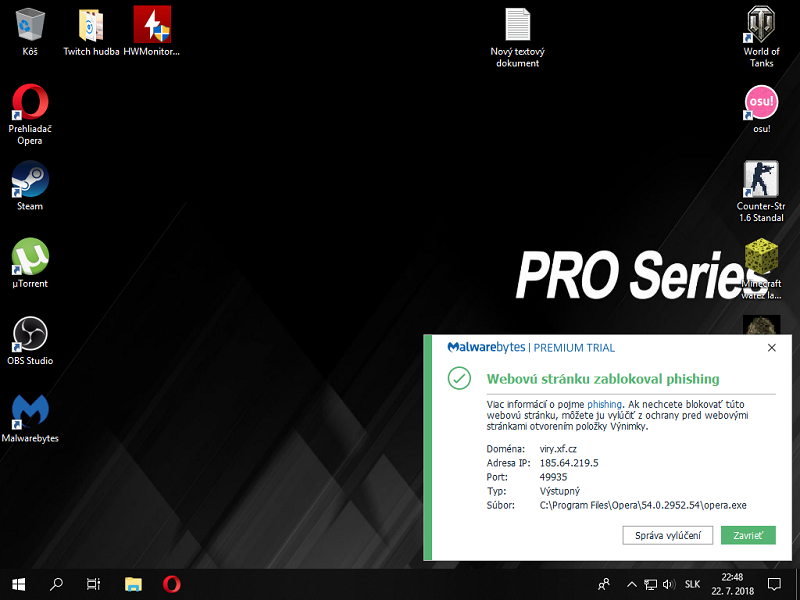Open Task View from taskbar

pyautogui.click(x=93, y=584)
